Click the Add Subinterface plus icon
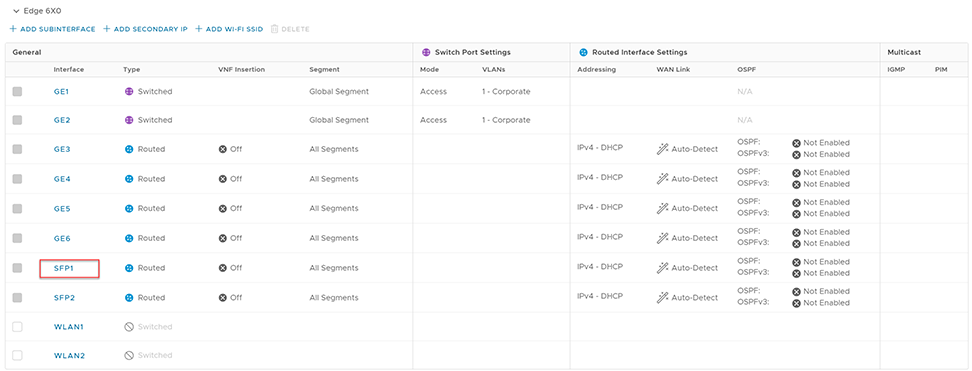This screenshot has height=371, width=972. (x=13, y=29)
